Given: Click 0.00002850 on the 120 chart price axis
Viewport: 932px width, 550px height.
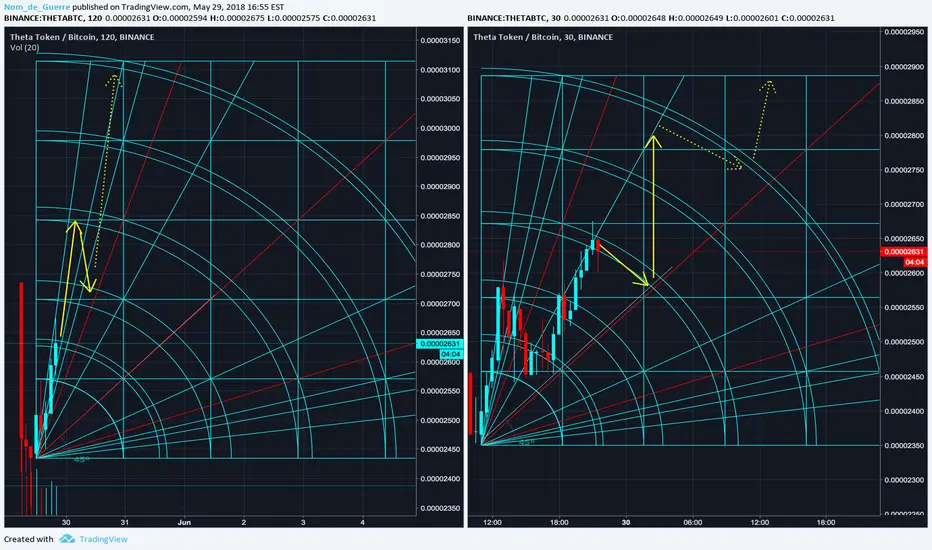Looking at the screenshot, I should [440, 216].
